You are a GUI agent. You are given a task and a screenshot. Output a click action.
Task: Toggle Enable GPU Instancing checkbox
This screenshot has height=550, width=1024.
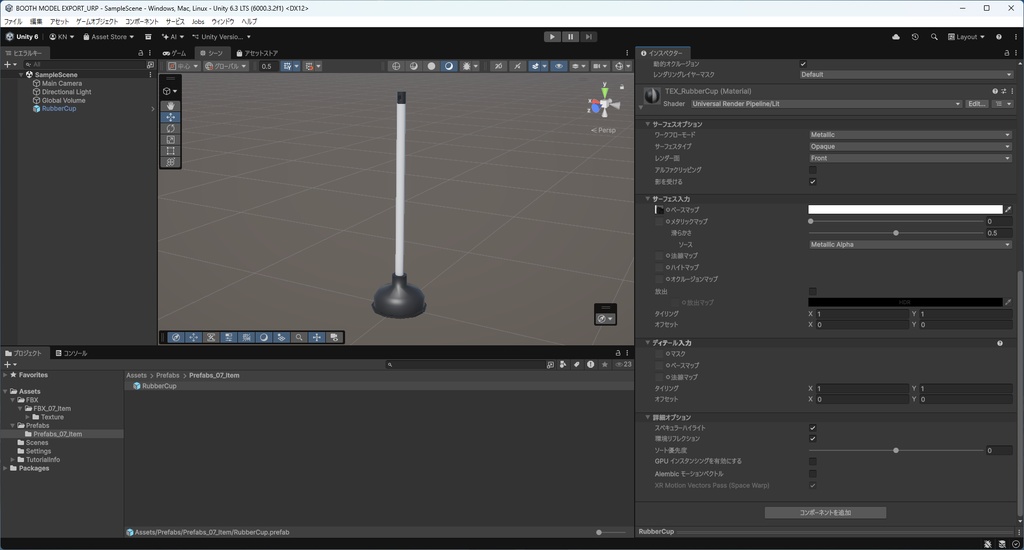812,461
